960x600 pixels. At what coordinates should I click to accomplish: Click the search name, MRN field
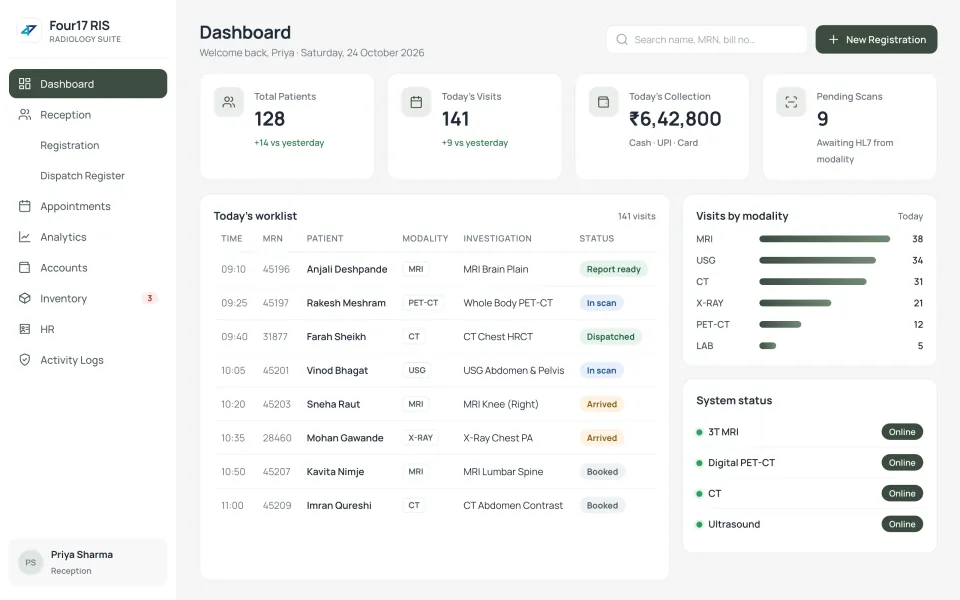(707, 40)
